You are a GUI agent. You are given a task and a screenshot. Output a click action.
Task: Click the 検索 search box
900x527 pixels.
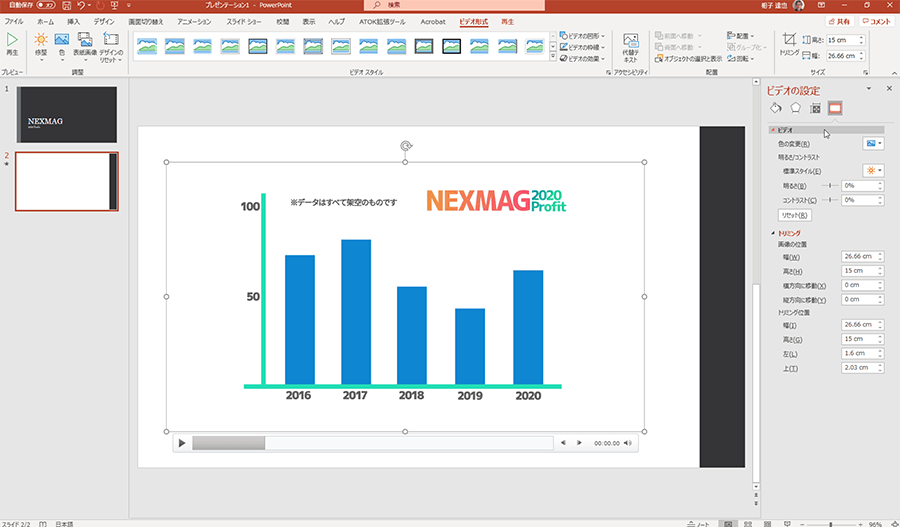point(454,5)
